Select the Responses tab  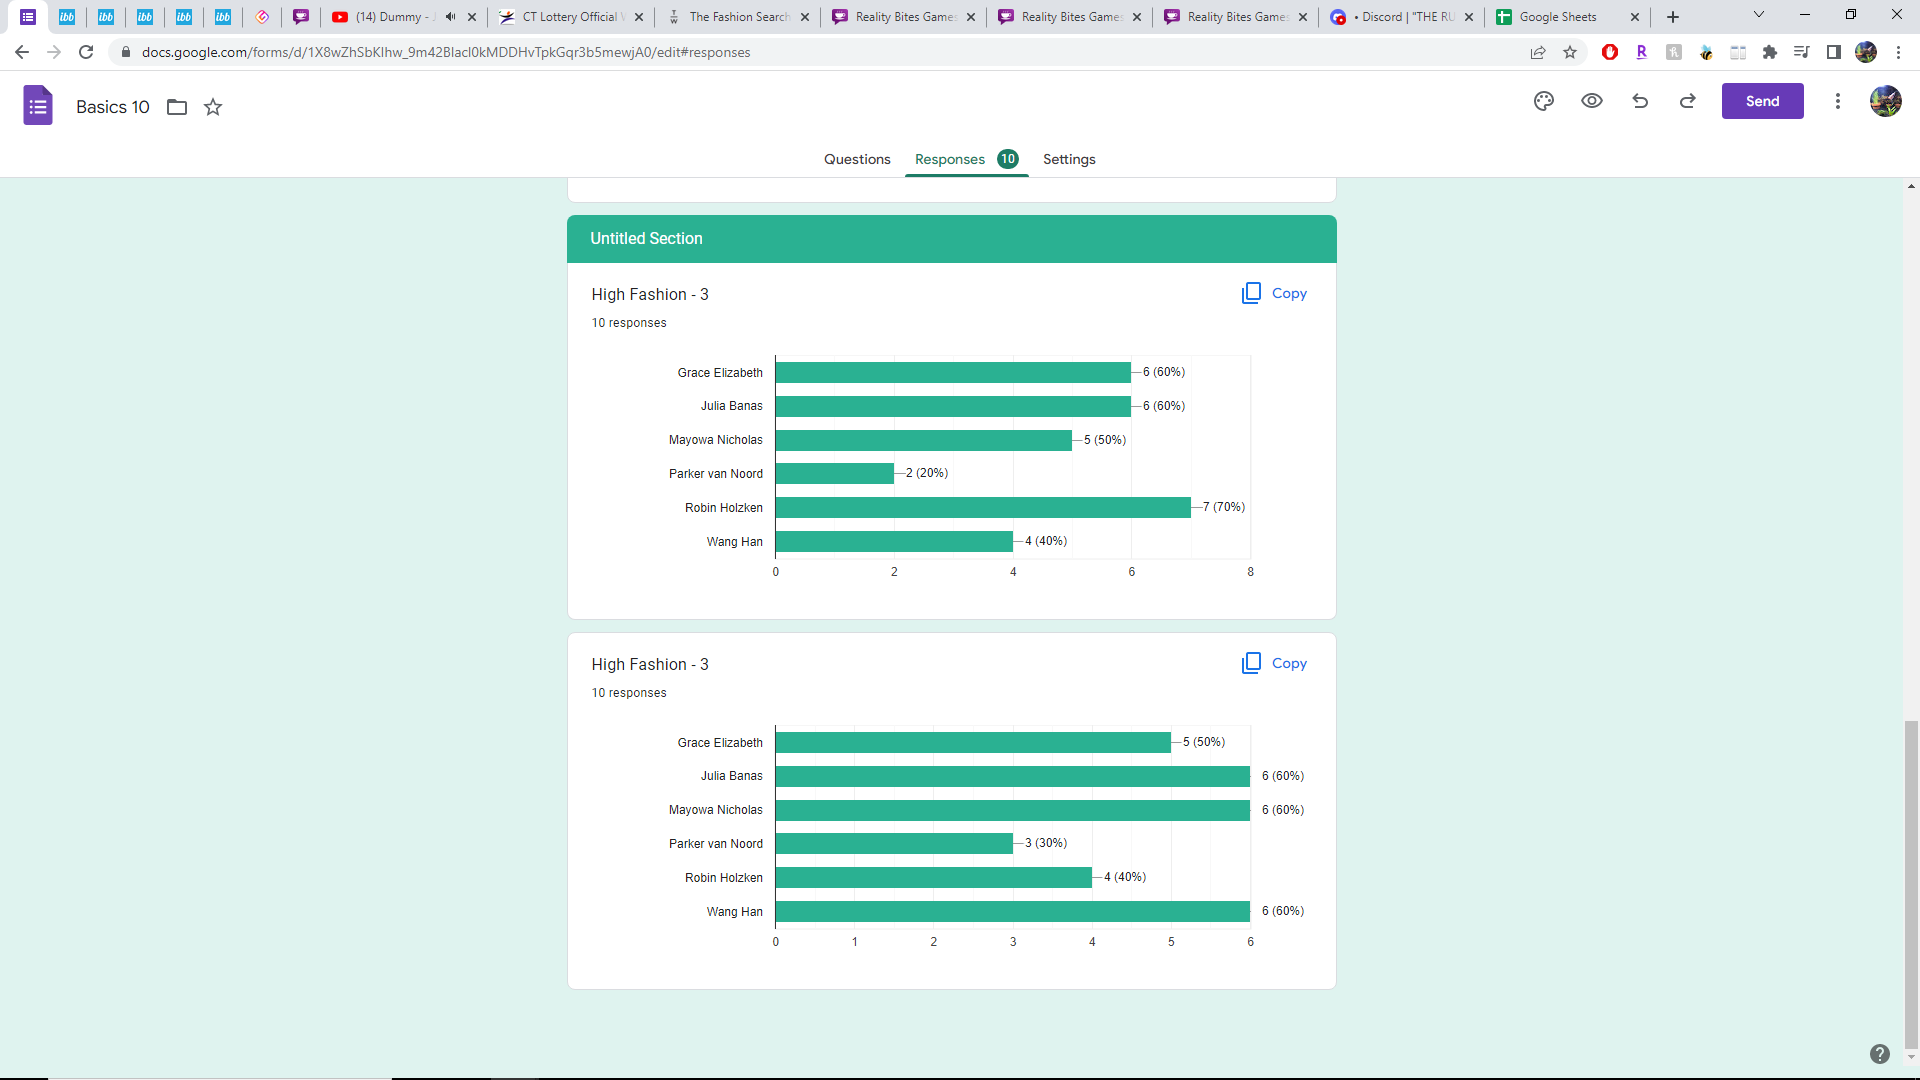coord(950,159)
